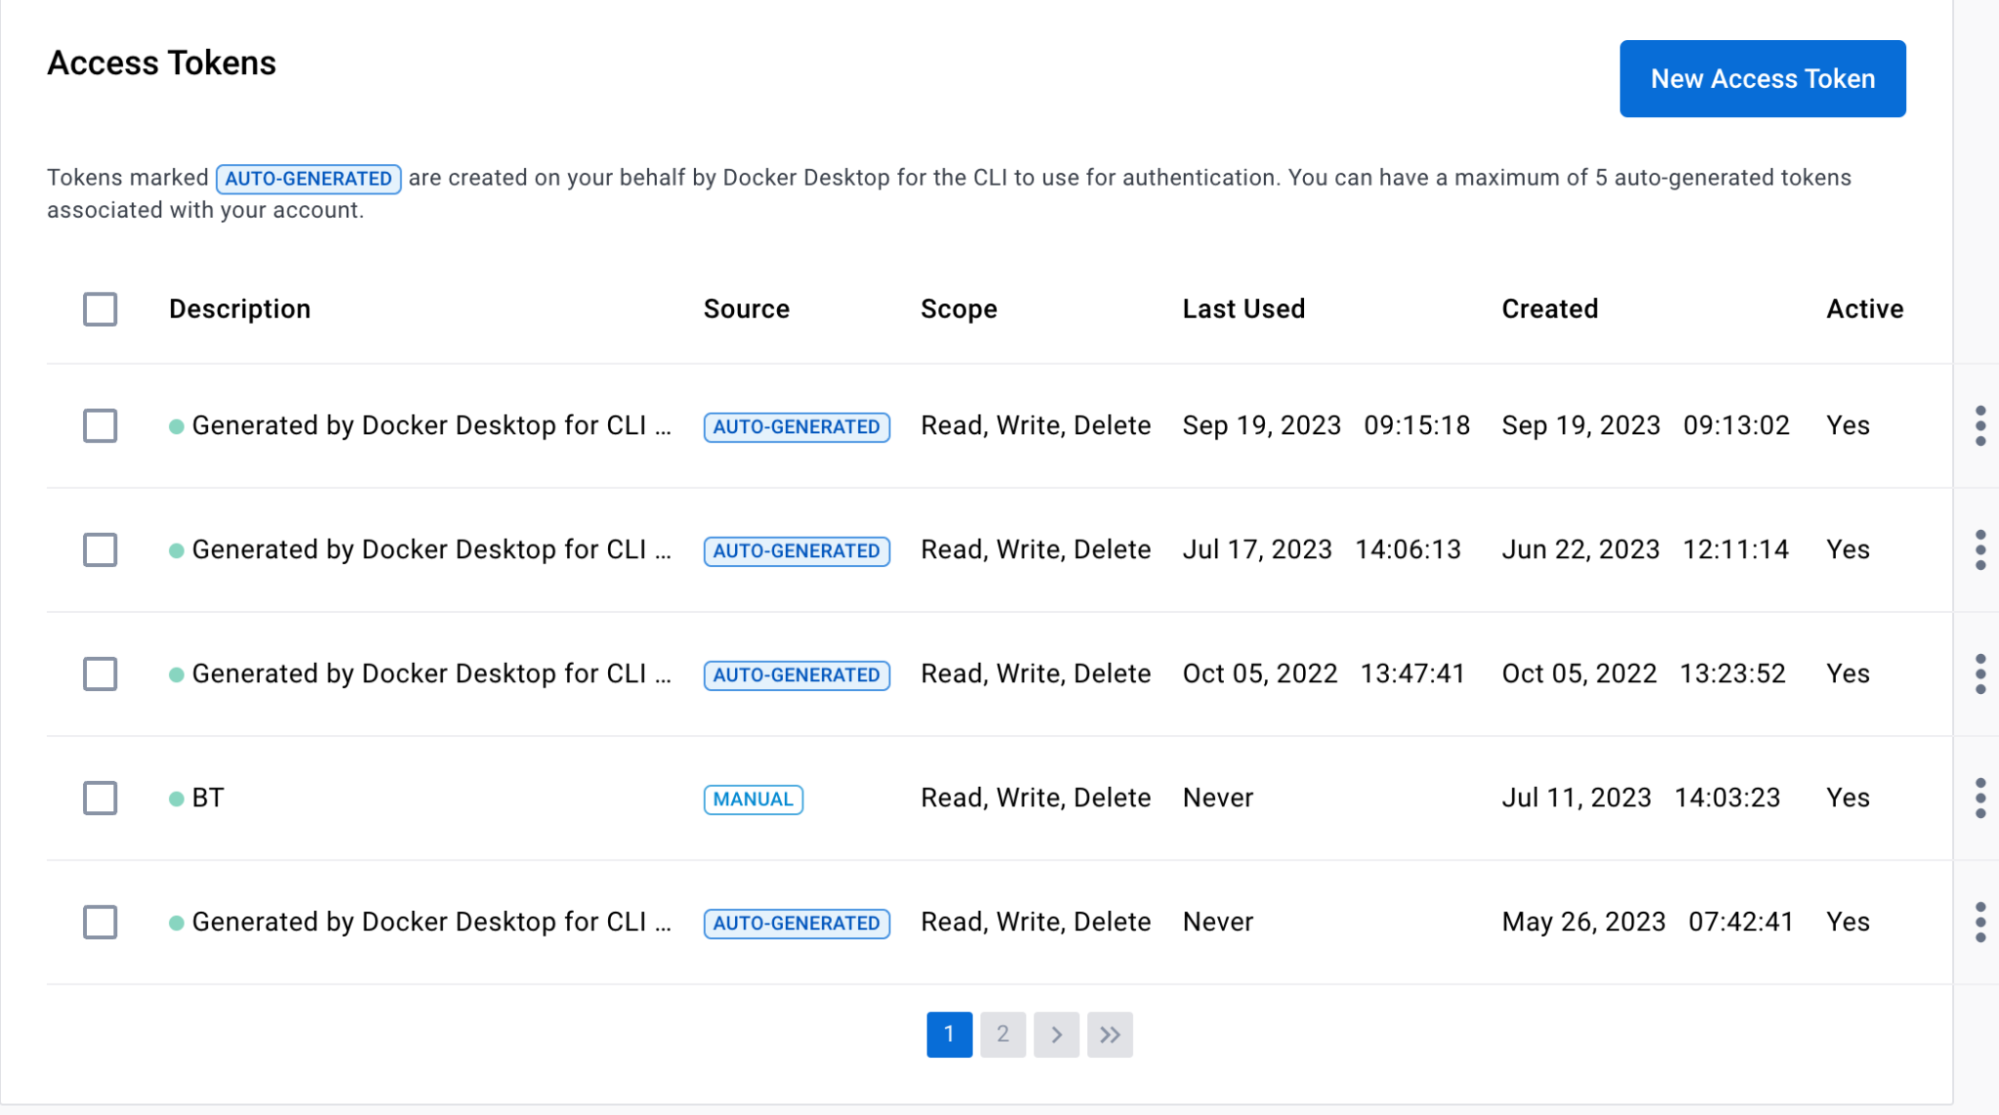Jump to last page using double-arrow icon
This screenshot has height=1115, width=1999.
click(x=1110, y=1034)
